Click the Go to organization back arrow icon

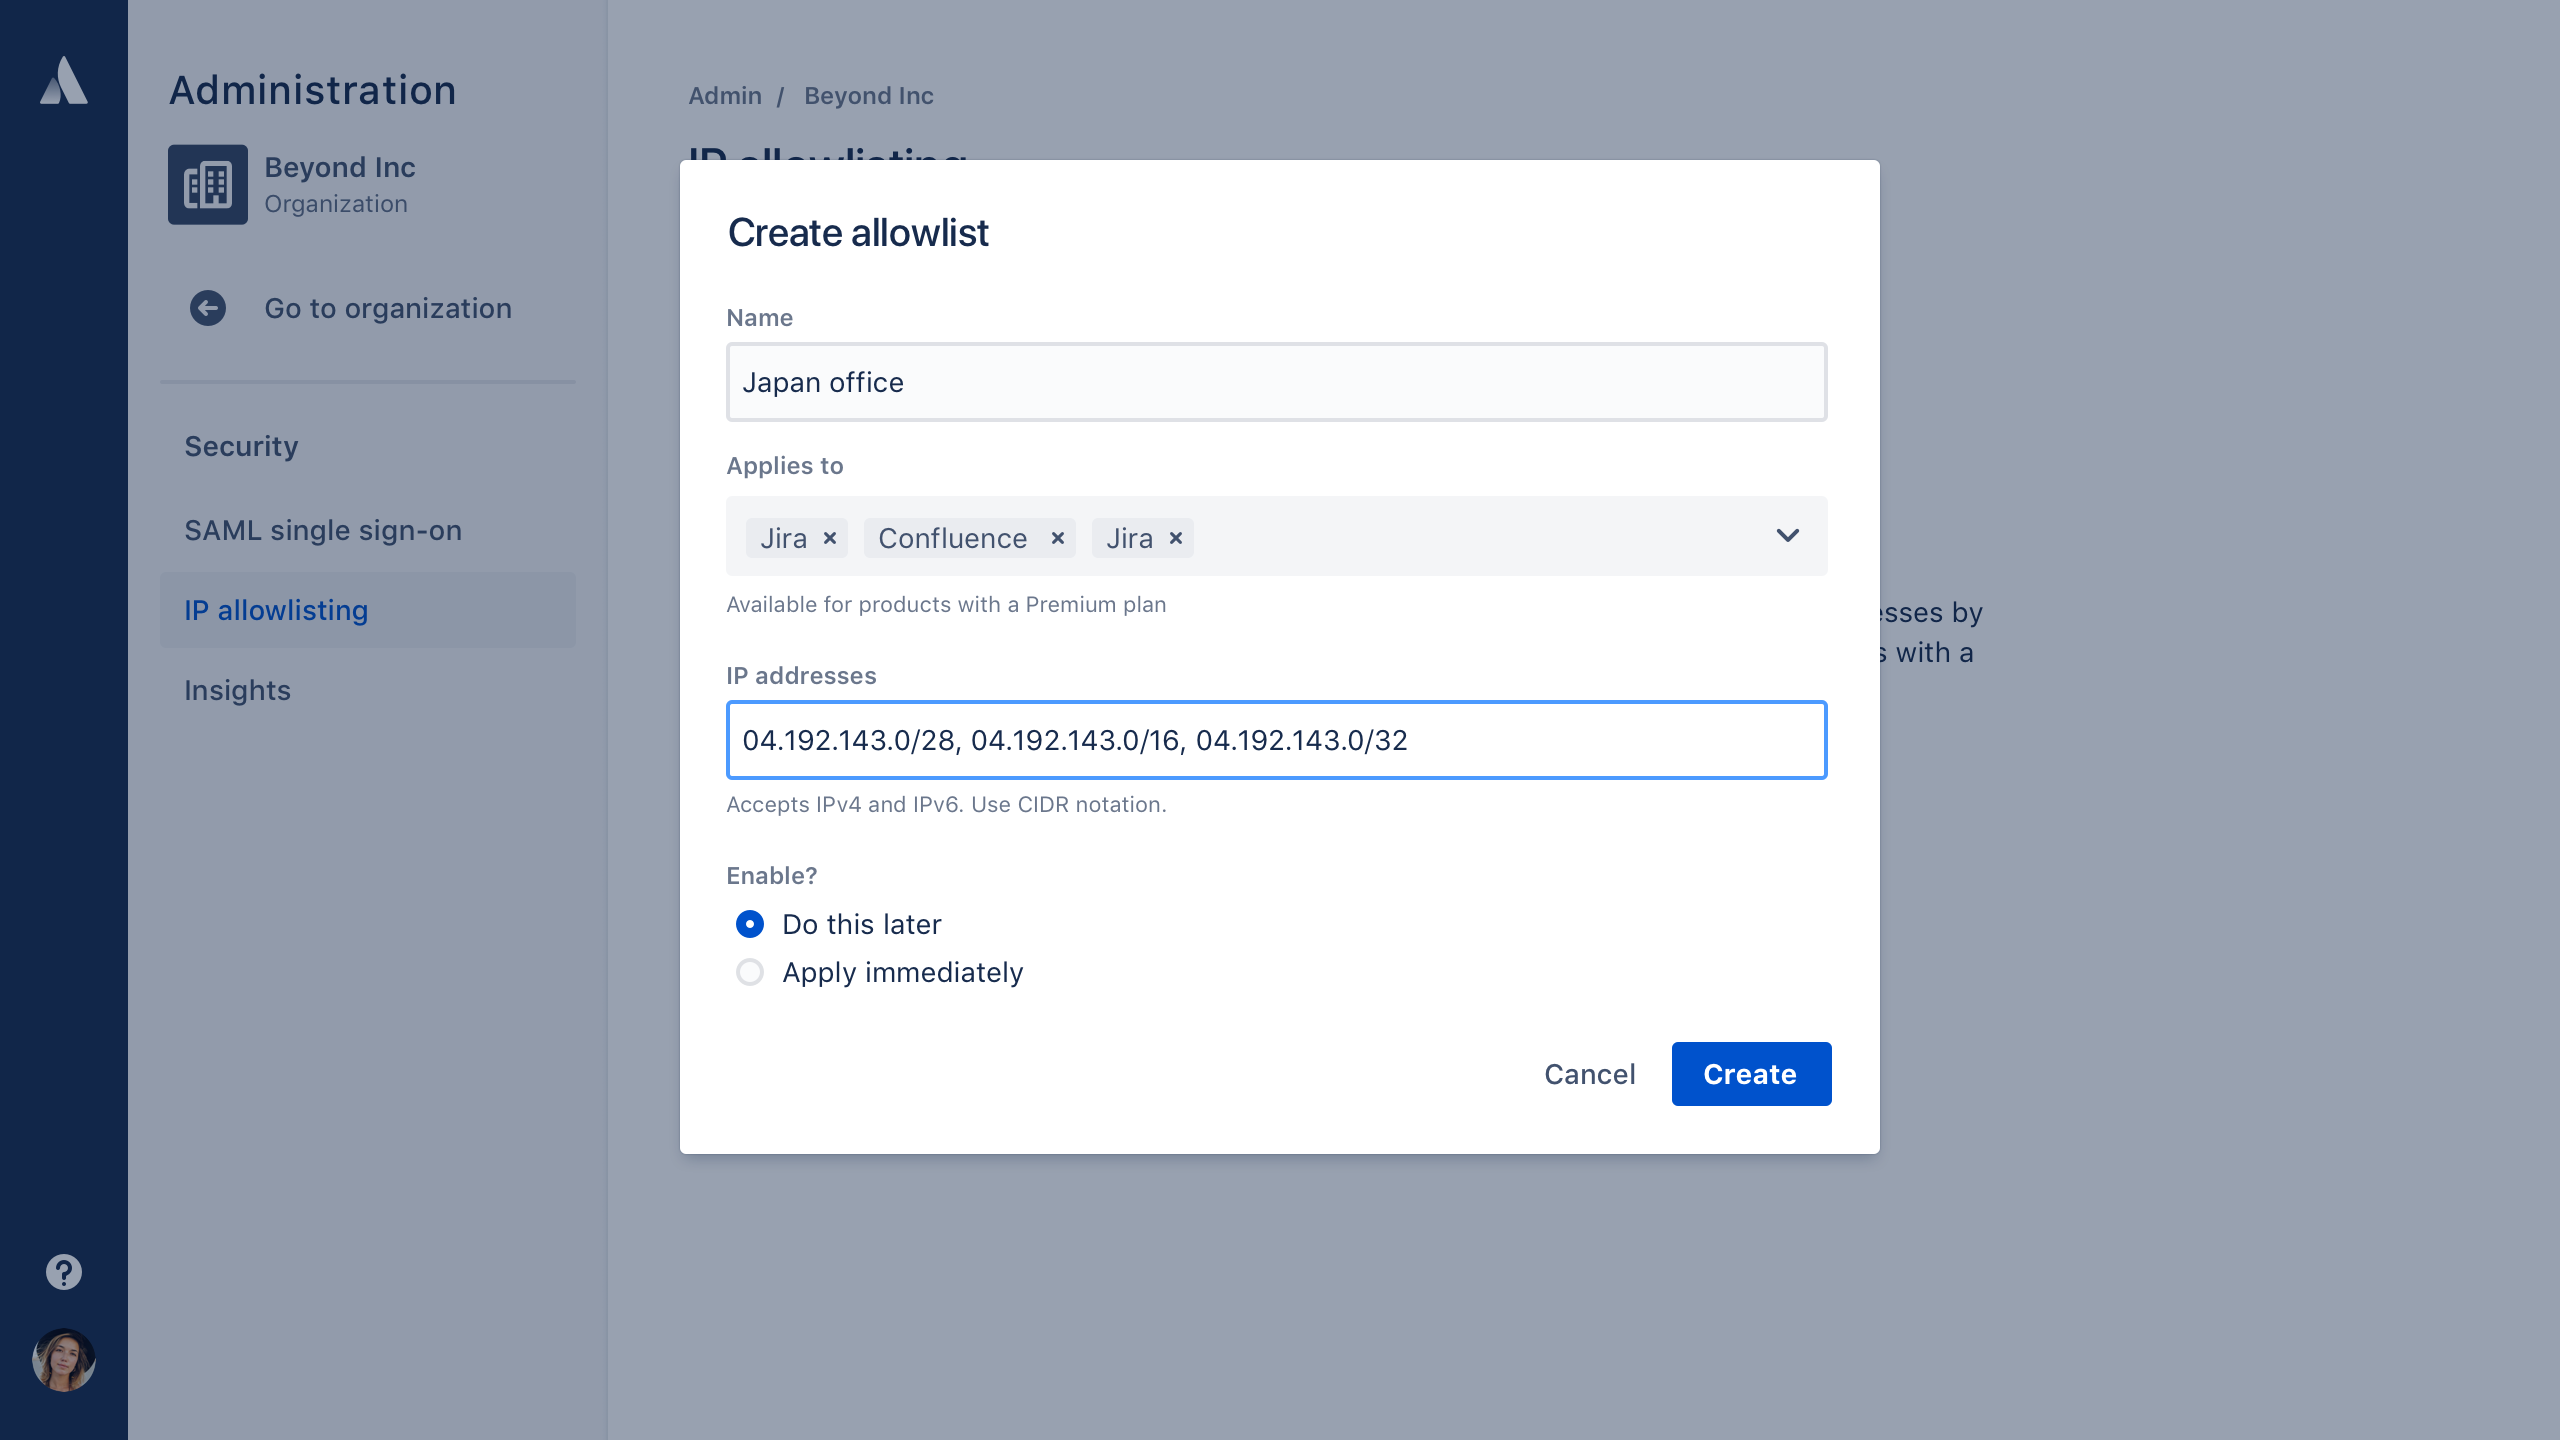(x=207, y=308)
